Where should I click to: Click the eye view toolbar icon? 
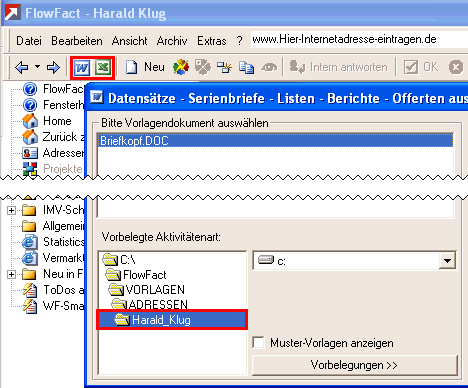click(269, 68)
